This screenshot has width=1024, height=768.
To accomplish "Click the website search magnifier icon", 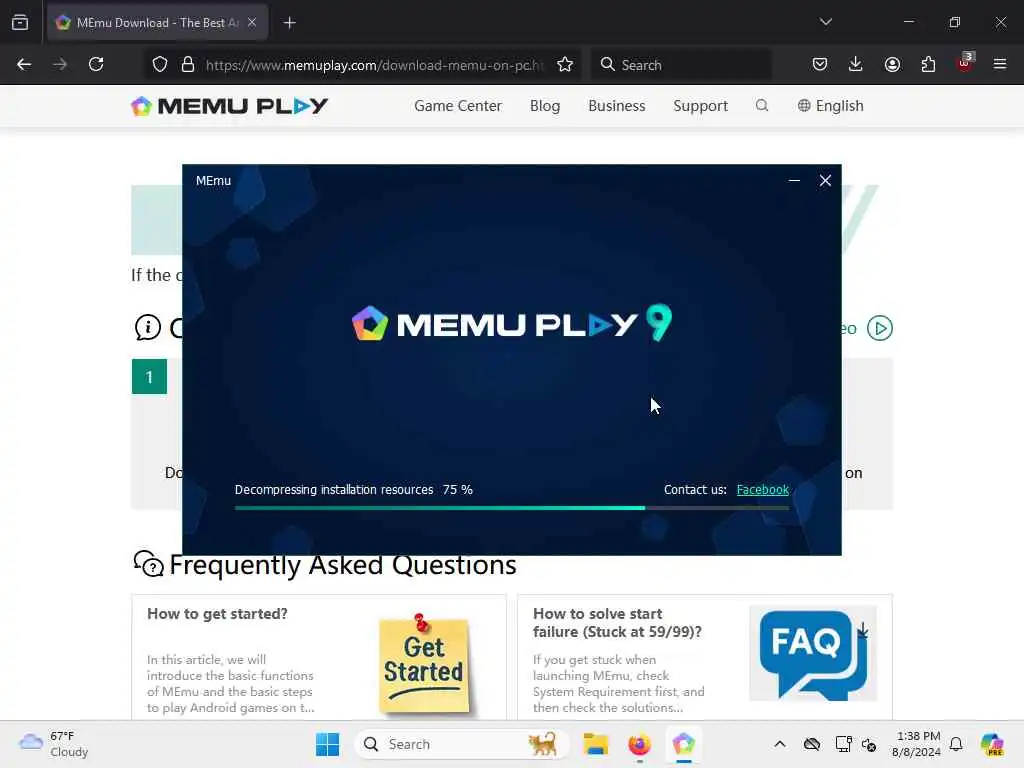I will tap(761, 105).
